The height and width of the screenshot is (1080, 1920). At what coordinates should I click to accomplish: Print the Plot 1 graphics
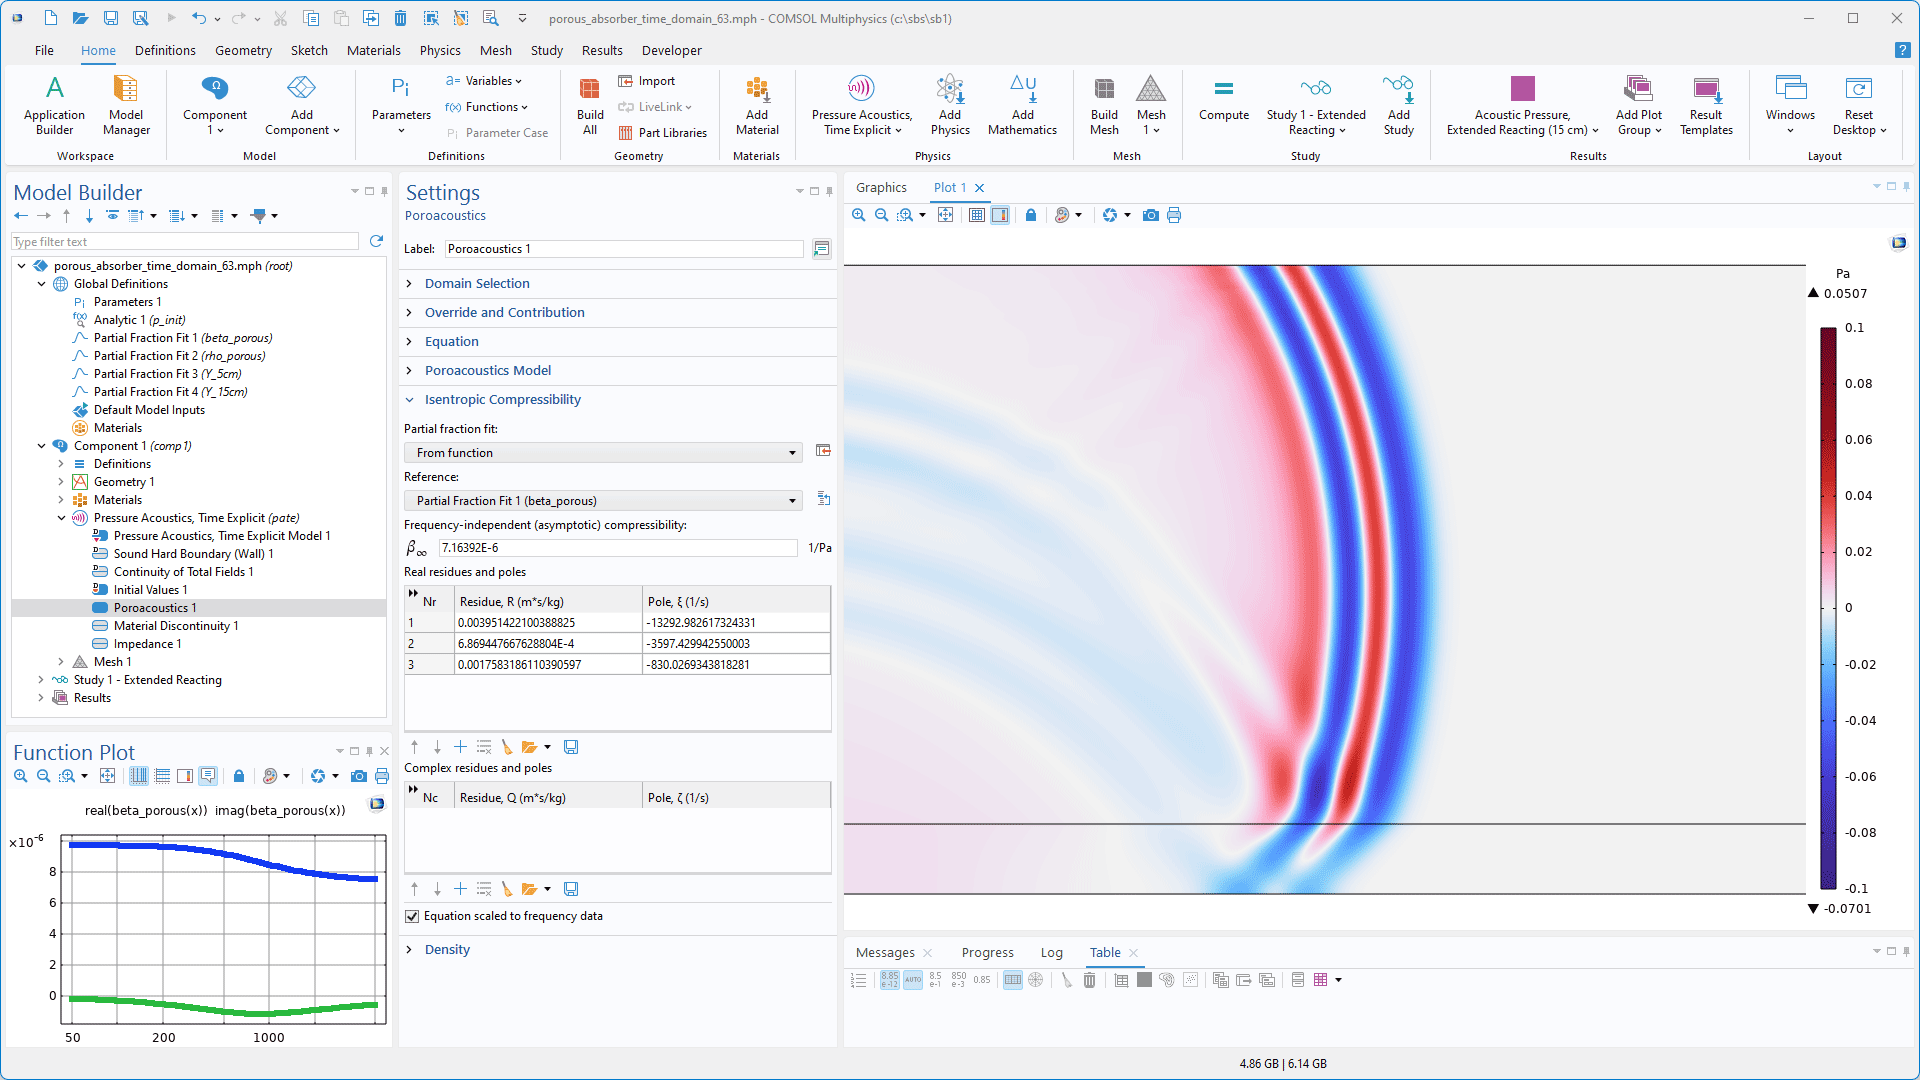pyautogui.click(x=1174, y=215)
